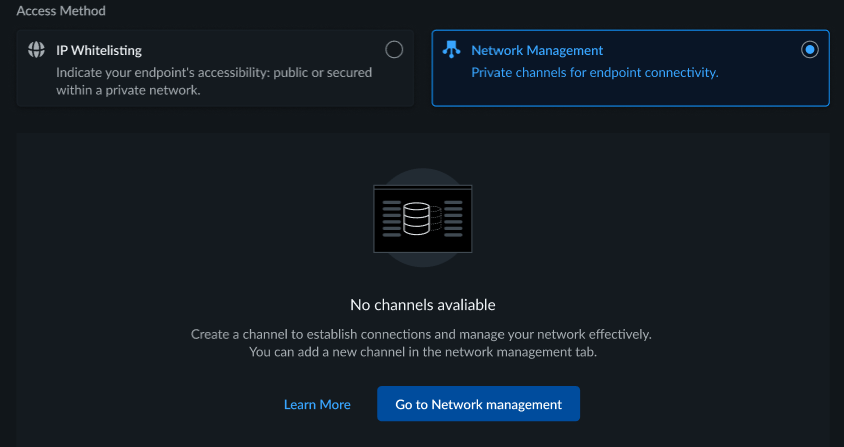Click the right lines of the database illustration

tap(453, 218)
